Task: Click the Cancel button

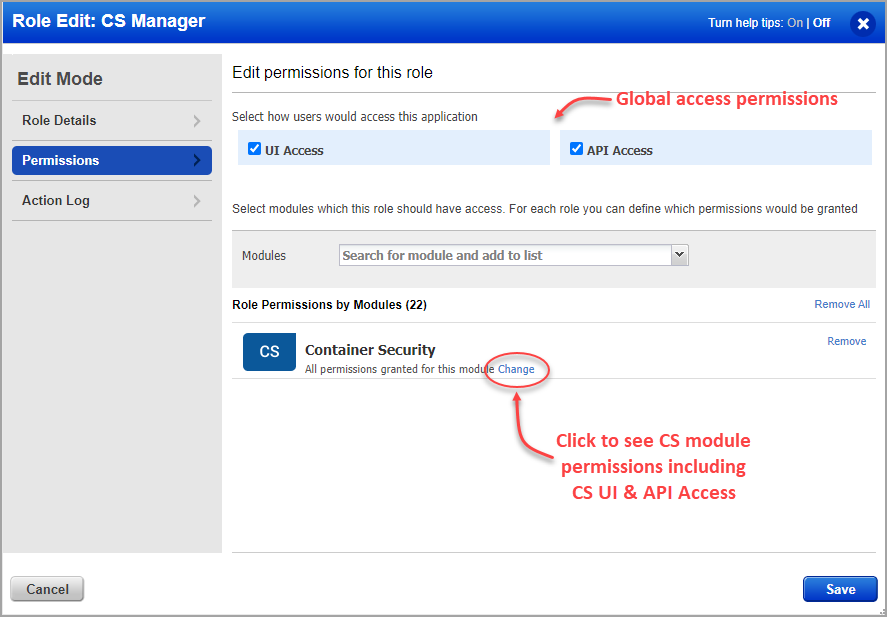Action: pos(46,589)
